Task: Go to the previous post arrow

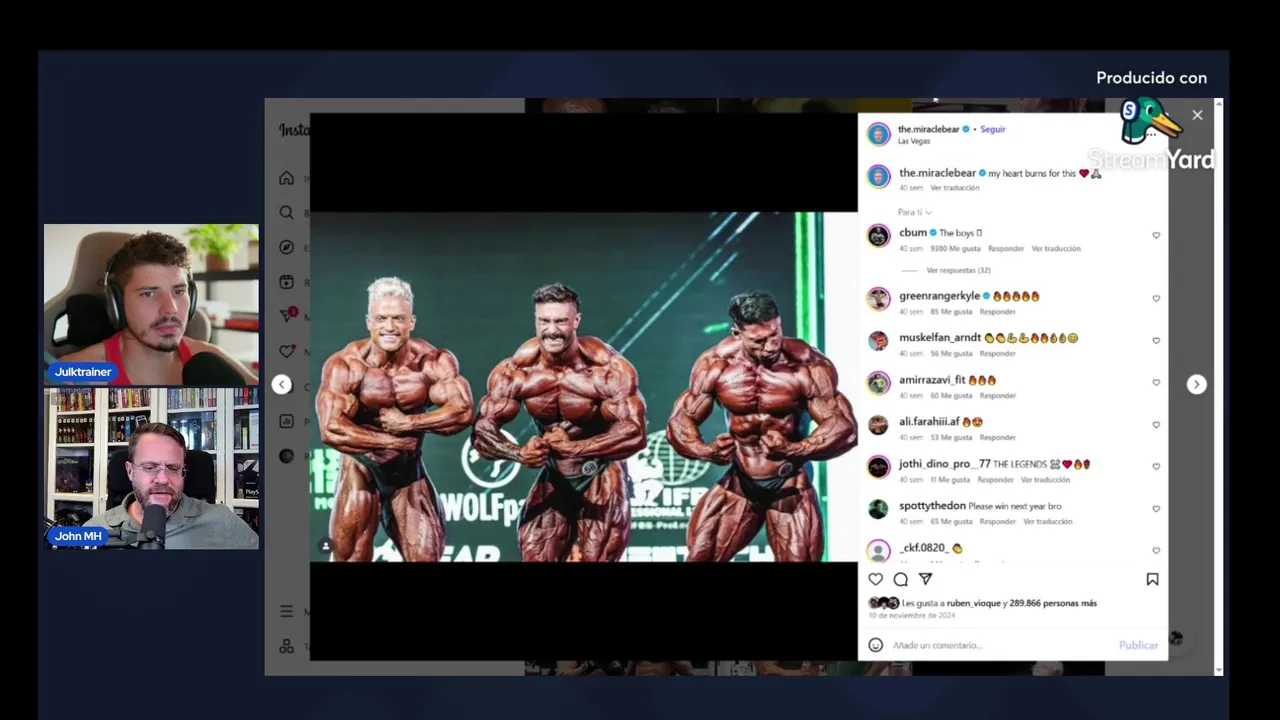Action: click(x=282, y=384)
